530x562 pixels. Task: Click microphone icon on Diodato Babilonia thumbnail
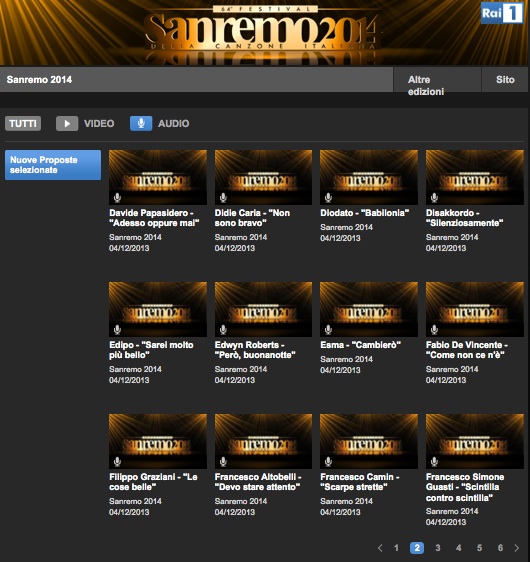pyautogui.click(x=328, y=197)
